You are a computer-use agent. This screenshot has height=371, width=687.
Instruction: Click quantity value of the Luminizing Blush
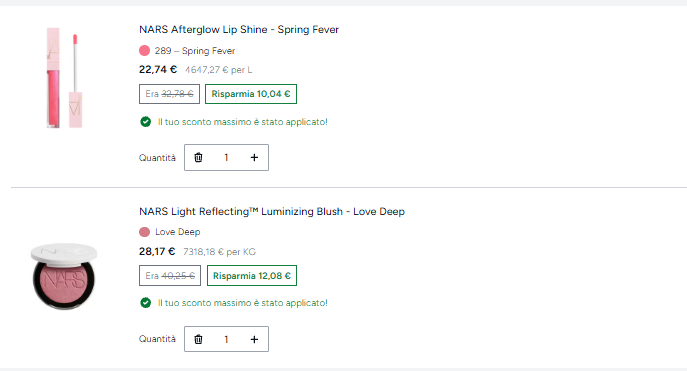226,339
